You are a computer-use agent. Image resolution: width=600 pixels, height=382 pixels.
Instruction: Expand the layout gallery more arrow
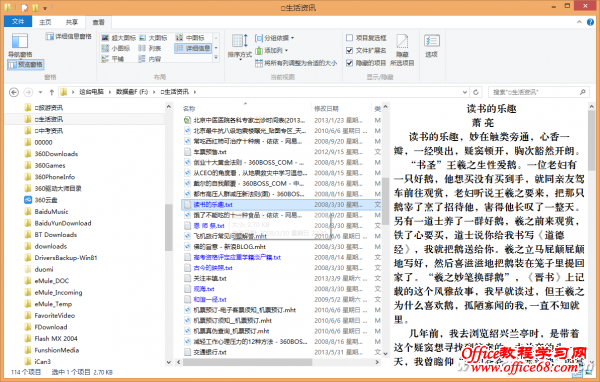click(x=216, y=58)
